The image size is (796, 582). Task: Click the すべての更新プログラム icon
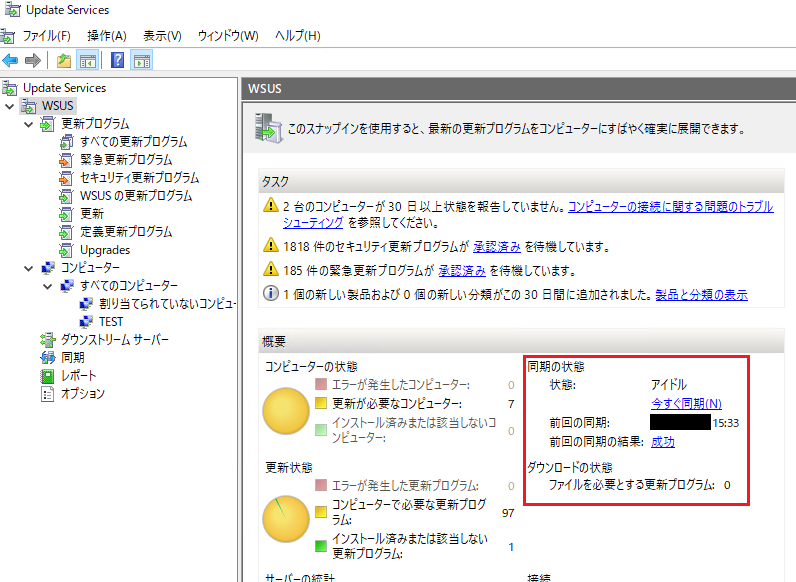66,142
